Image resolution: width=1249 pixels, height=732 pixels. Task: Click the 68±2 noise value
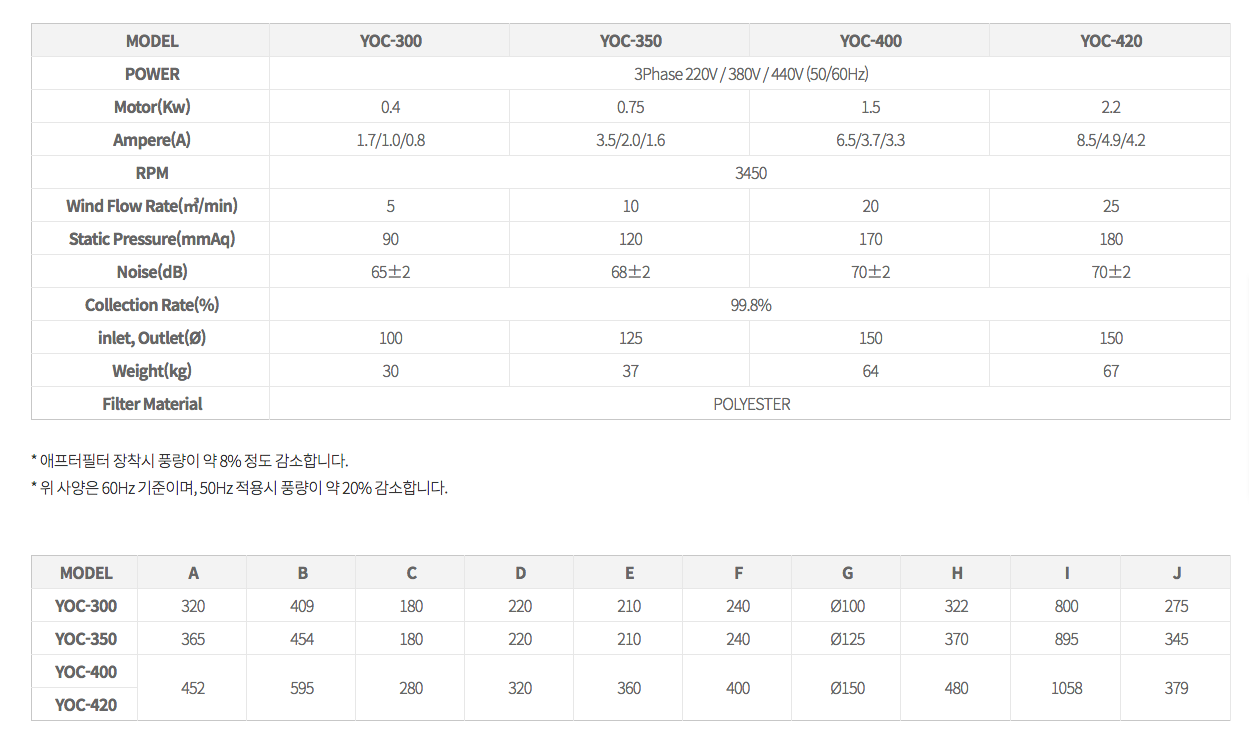630,272
